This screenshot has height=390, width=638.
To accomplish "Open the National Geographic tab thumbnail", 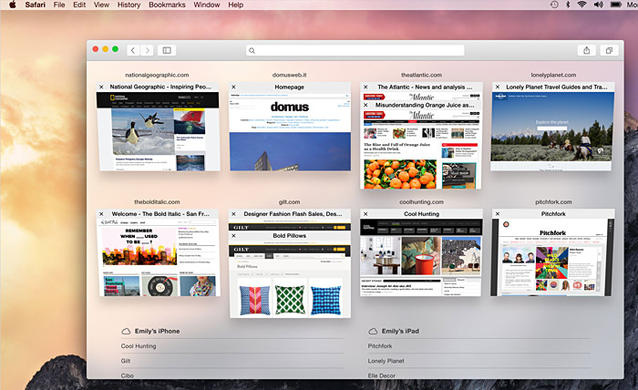I will click(x=158, y=131).
